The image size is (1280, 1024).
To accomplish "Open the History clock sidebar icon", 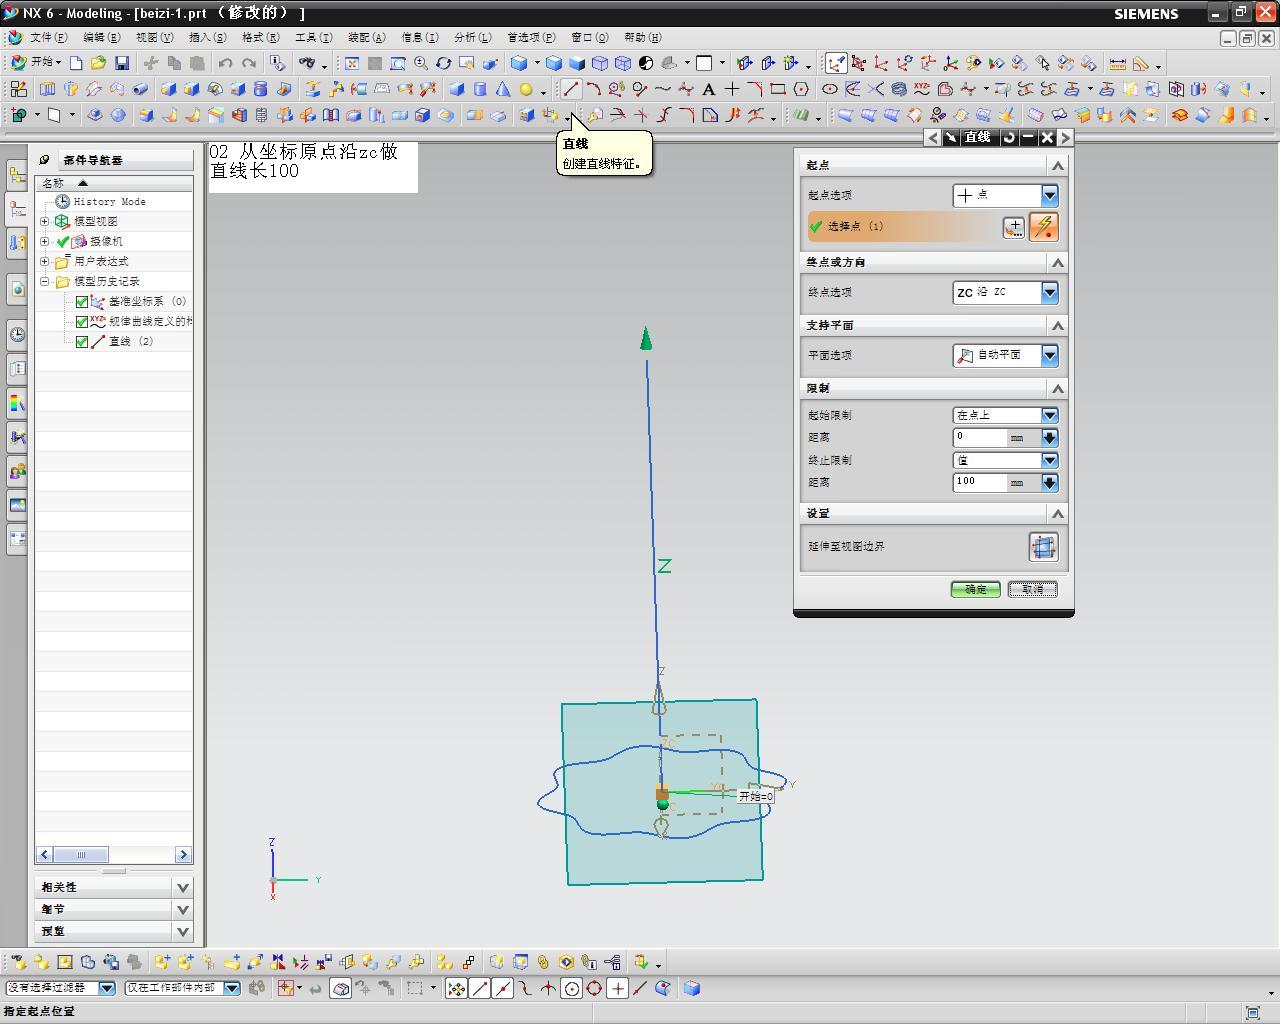I will pos(17,334).
